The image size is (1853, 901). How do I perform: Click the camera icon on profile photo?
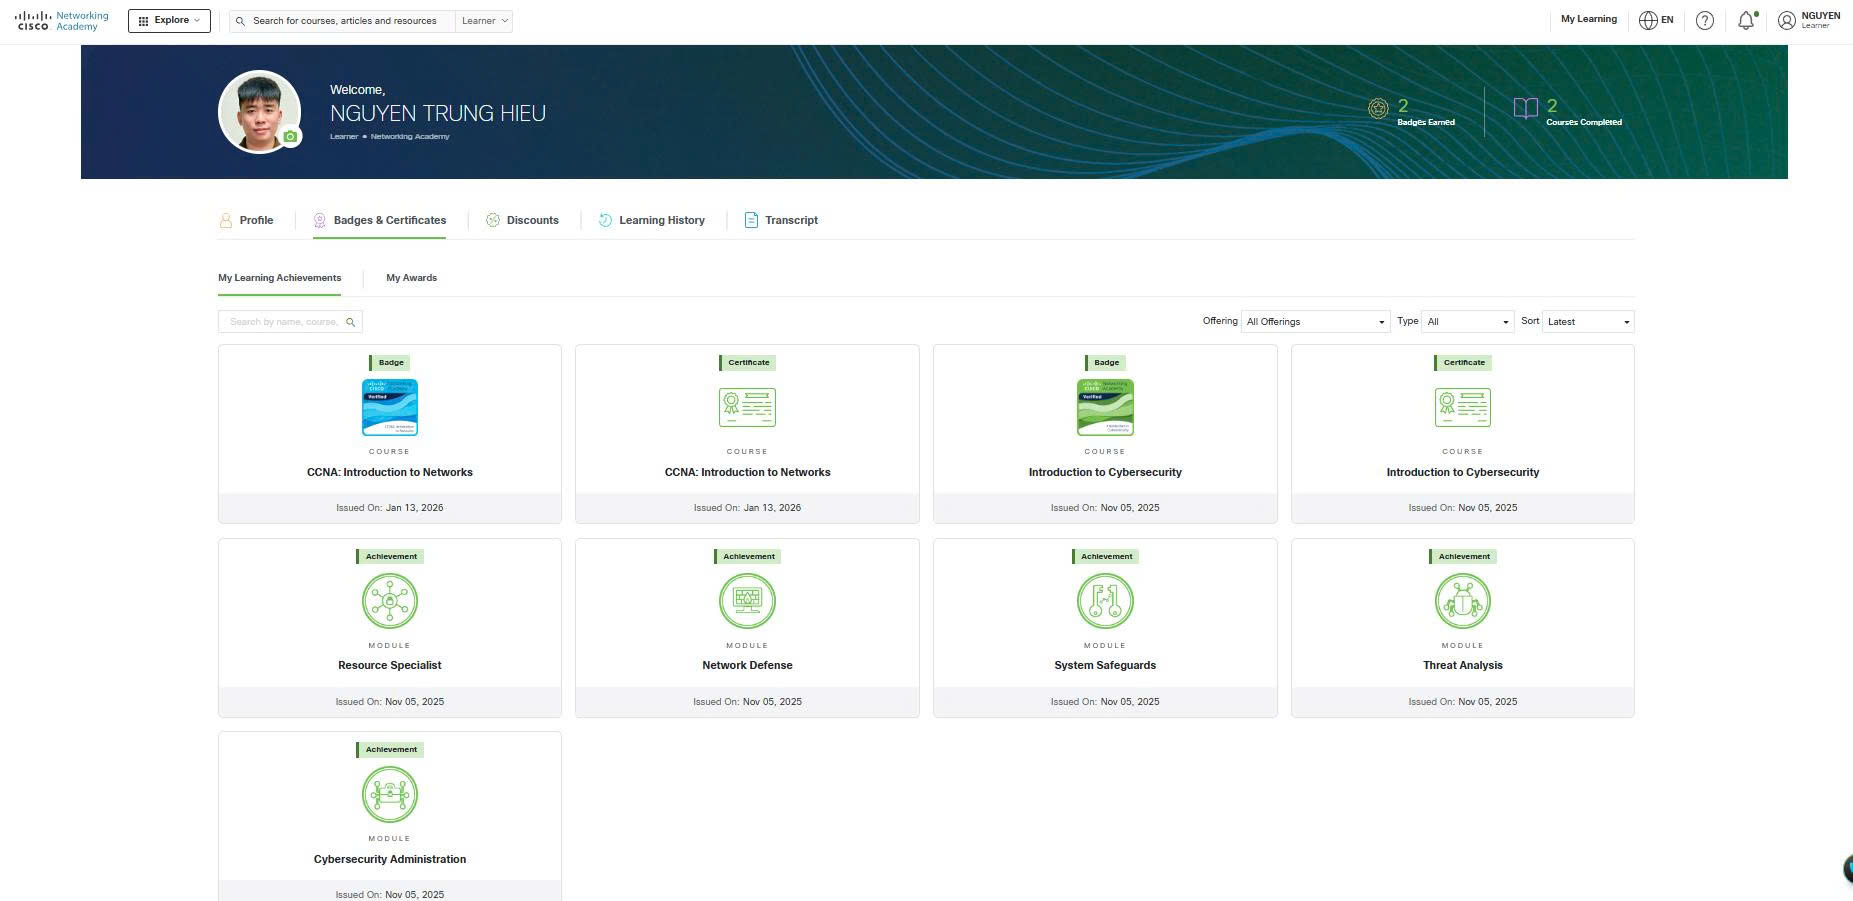290,137
